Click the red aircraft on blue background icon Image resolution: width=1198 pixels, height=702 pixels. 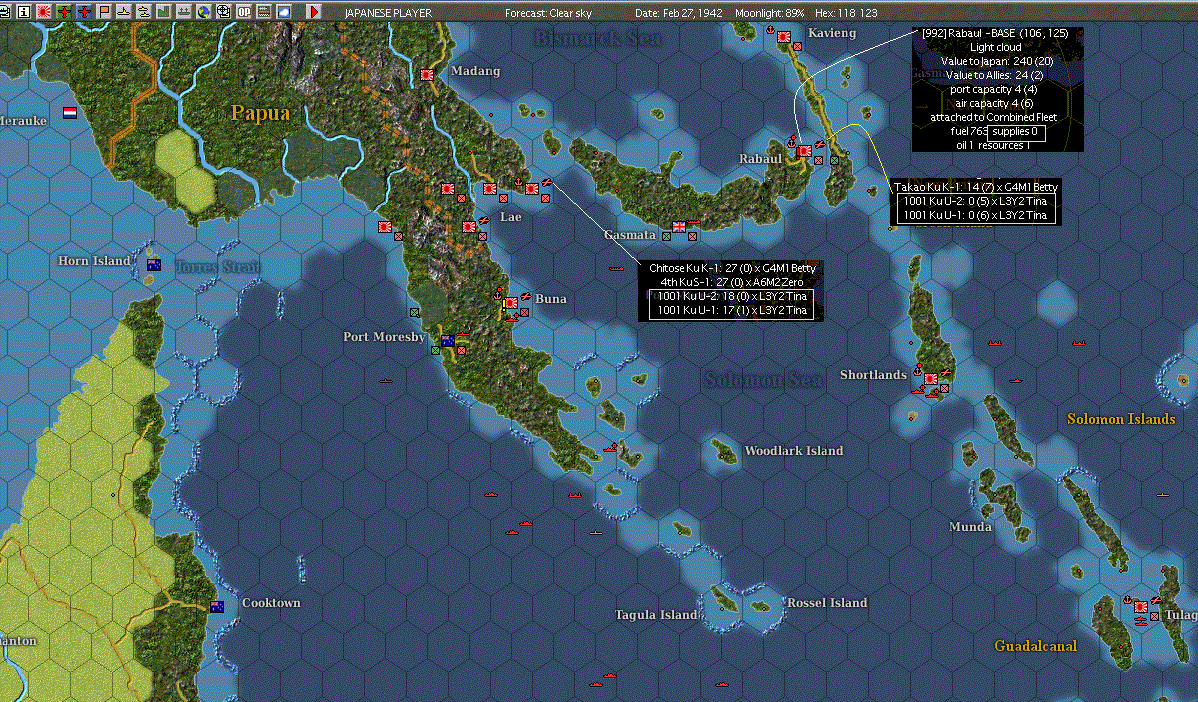83,11
